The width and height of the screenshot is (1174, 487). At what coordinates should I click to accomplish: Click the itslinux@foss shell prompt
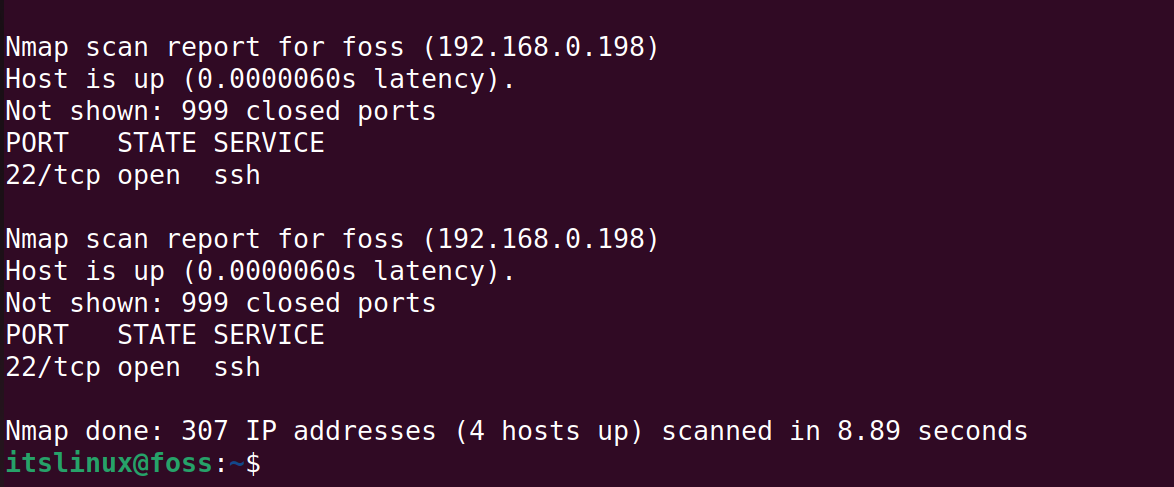click(133, 464)
